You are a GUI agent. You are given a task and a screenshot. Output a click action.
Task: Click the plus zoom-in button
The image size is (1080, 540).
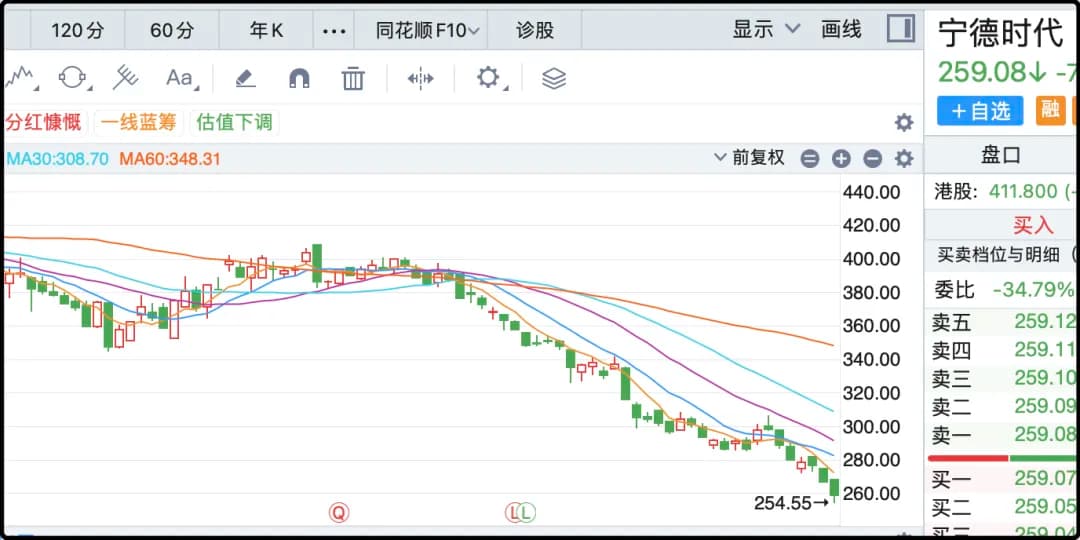(841, 159)
